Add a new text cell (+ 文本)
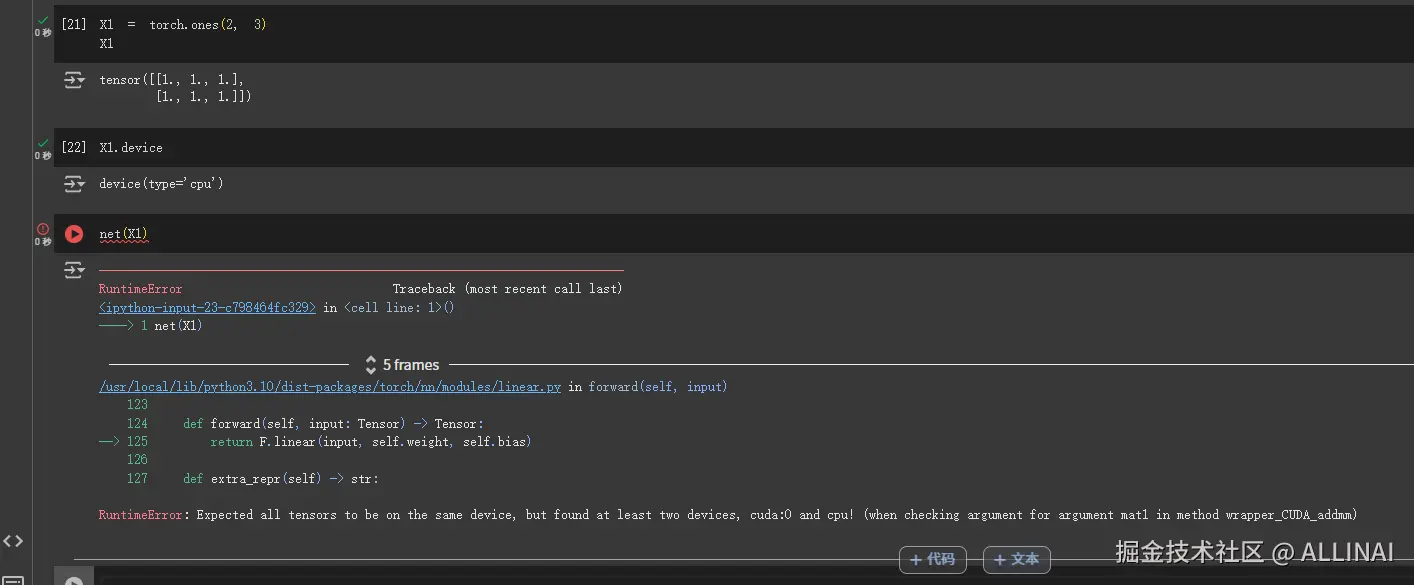The width and height of the screenshot is (1414, 585). tap(1016, 560)
